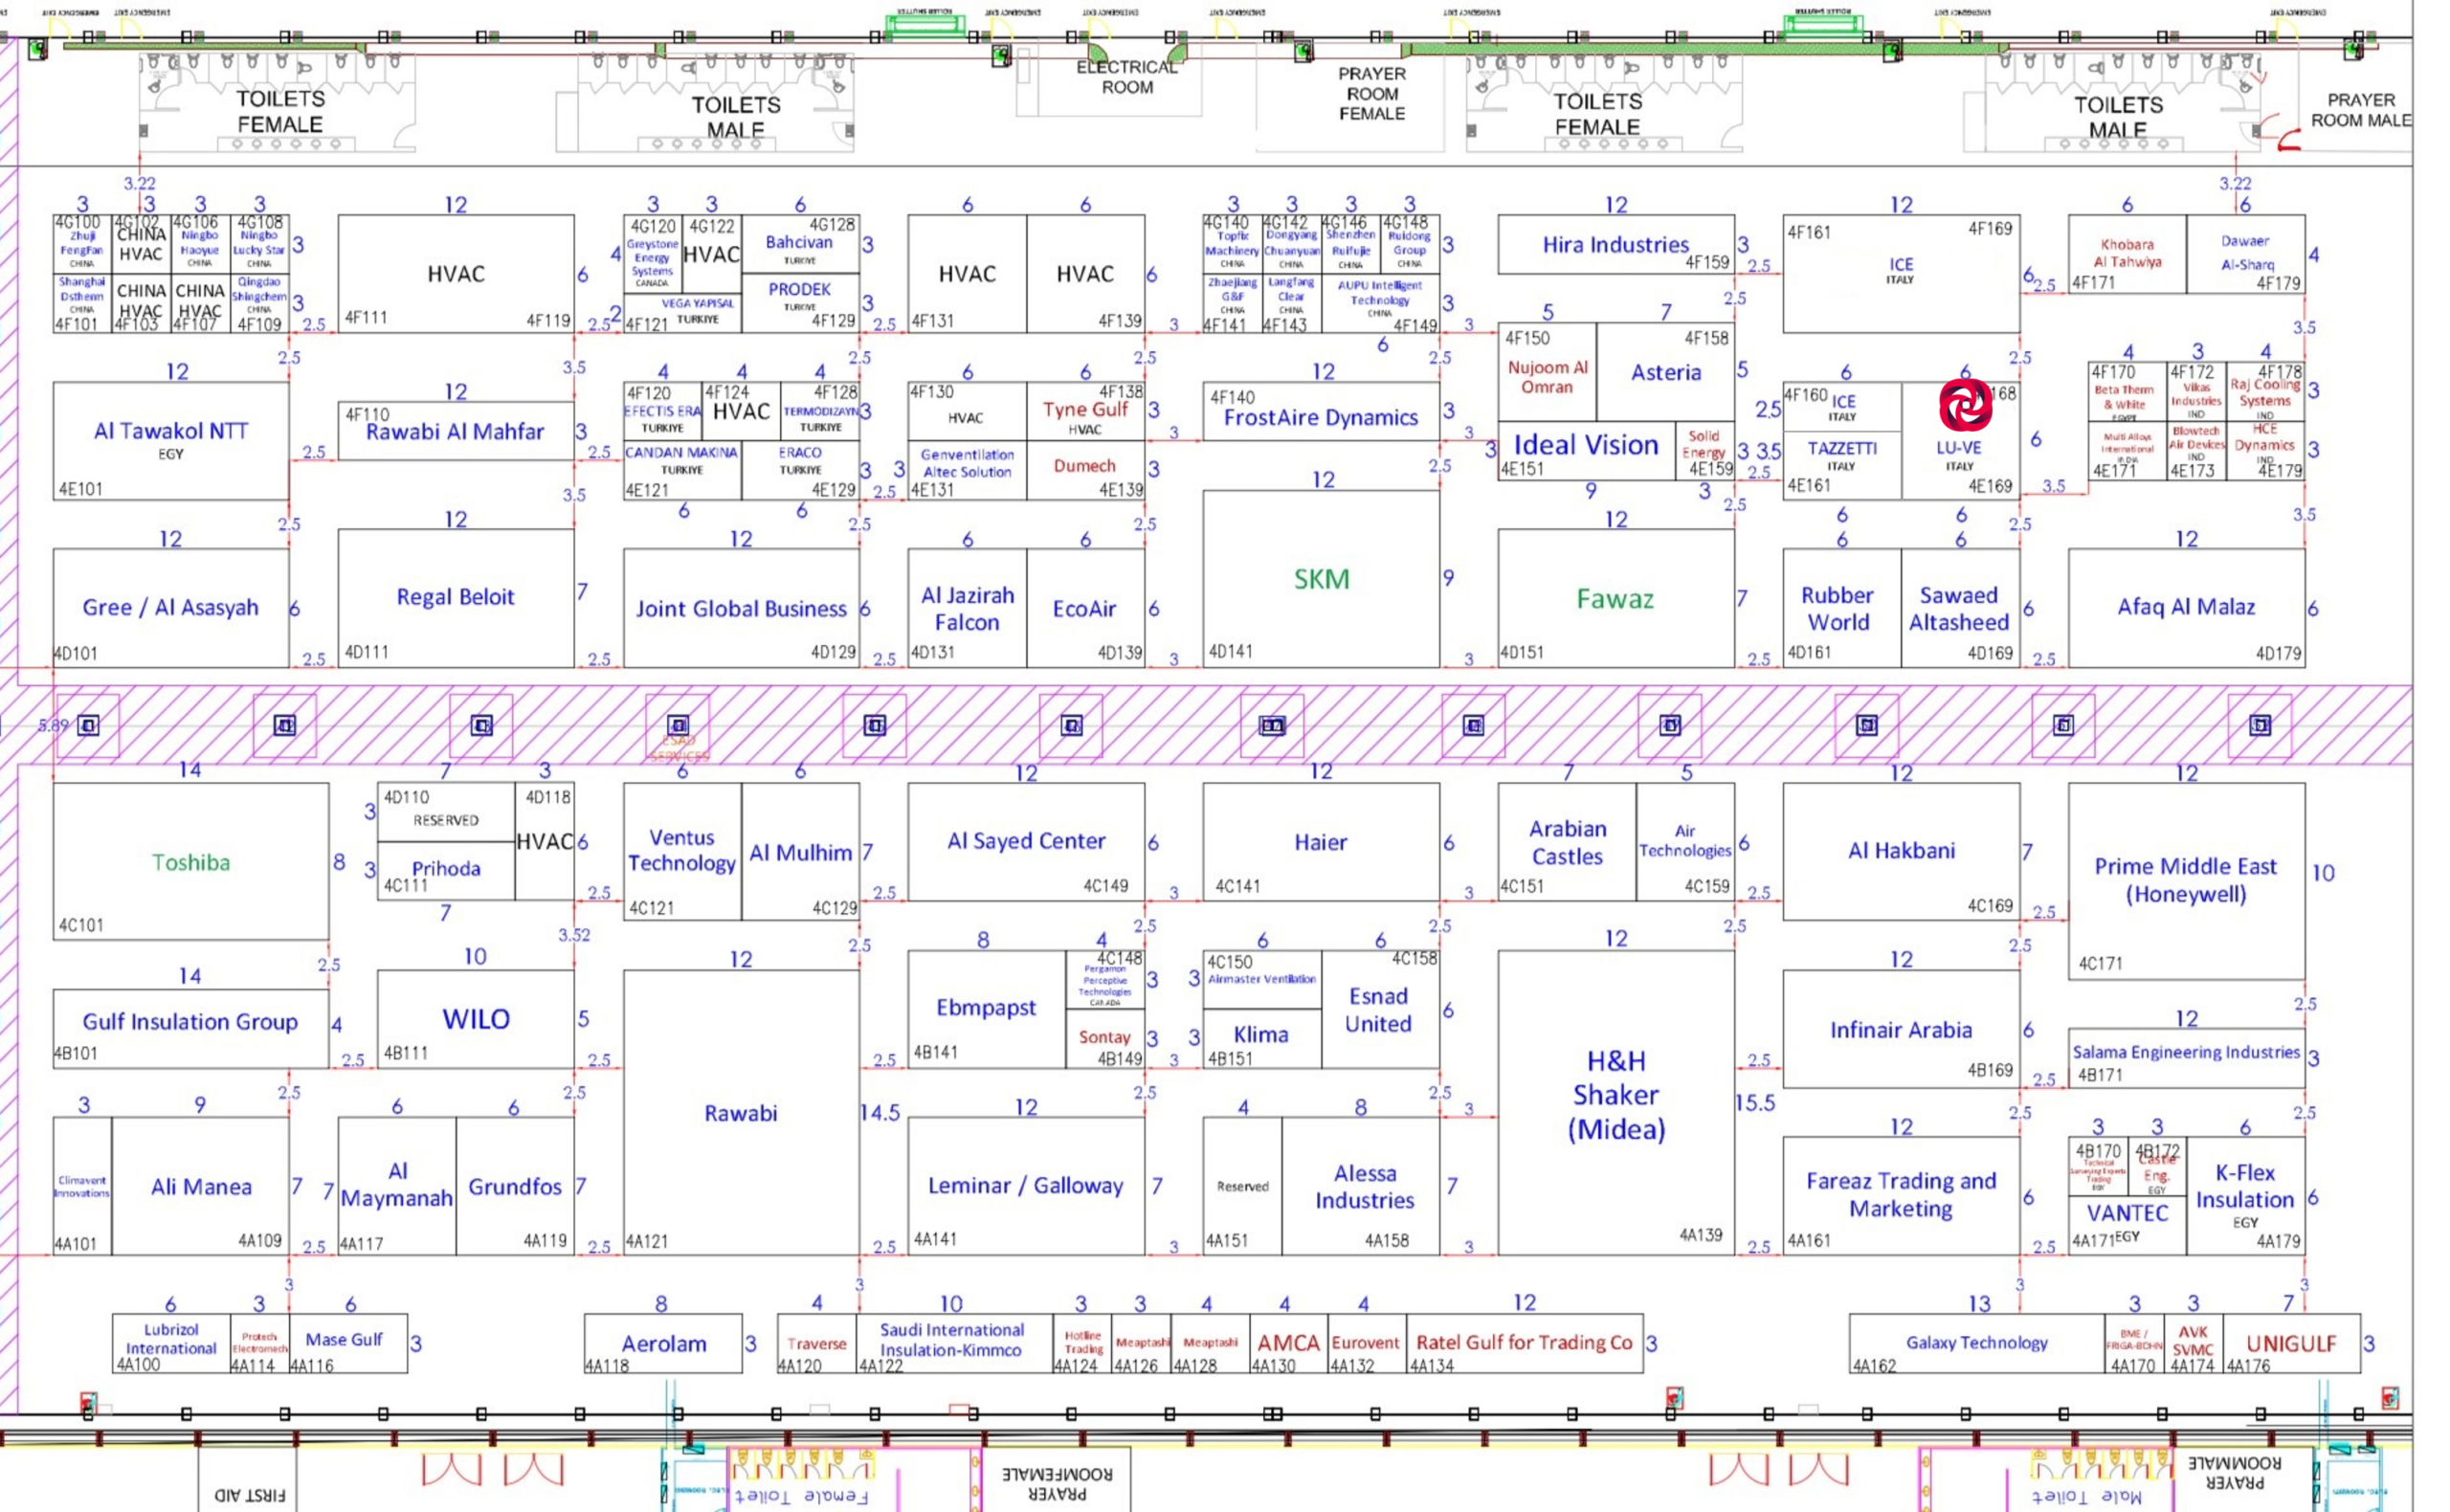Select the Ventus Technology booth name
This screenshot has width=2450, height=1512.
point(682,850)
